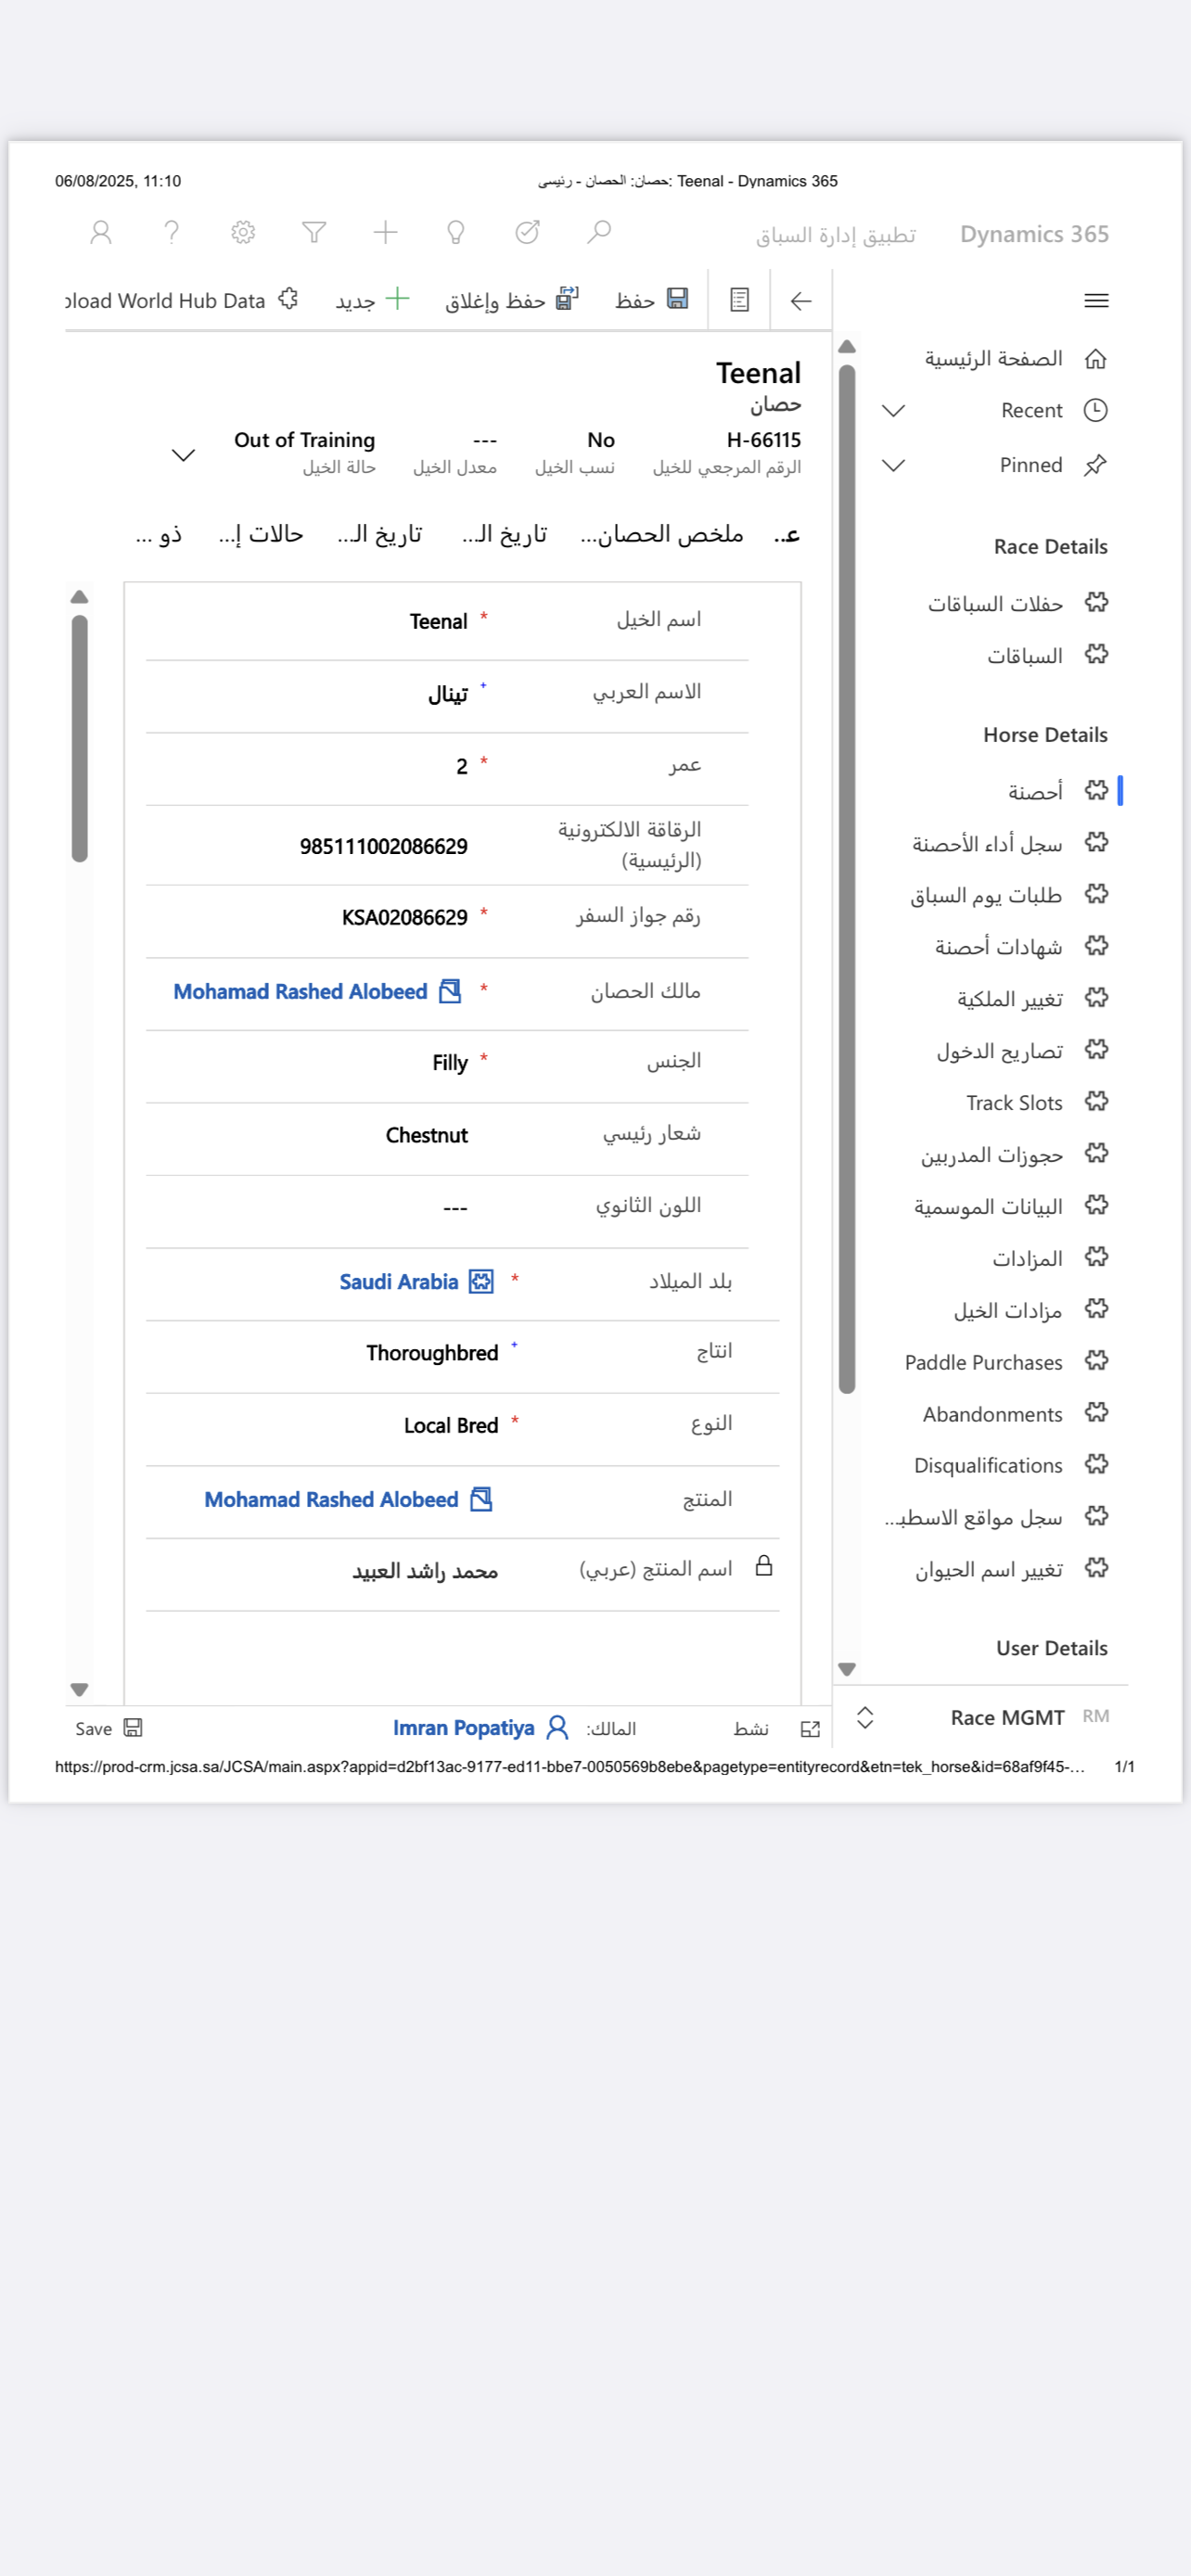
Task: Click the حفظ وإغلاق save and close button
Action: point(511,300)
